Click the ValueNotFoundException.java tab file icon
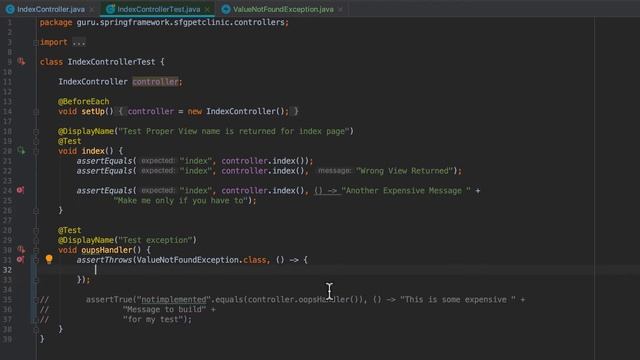The height and width of the screenshot is (360, 640). coord(226,9)
